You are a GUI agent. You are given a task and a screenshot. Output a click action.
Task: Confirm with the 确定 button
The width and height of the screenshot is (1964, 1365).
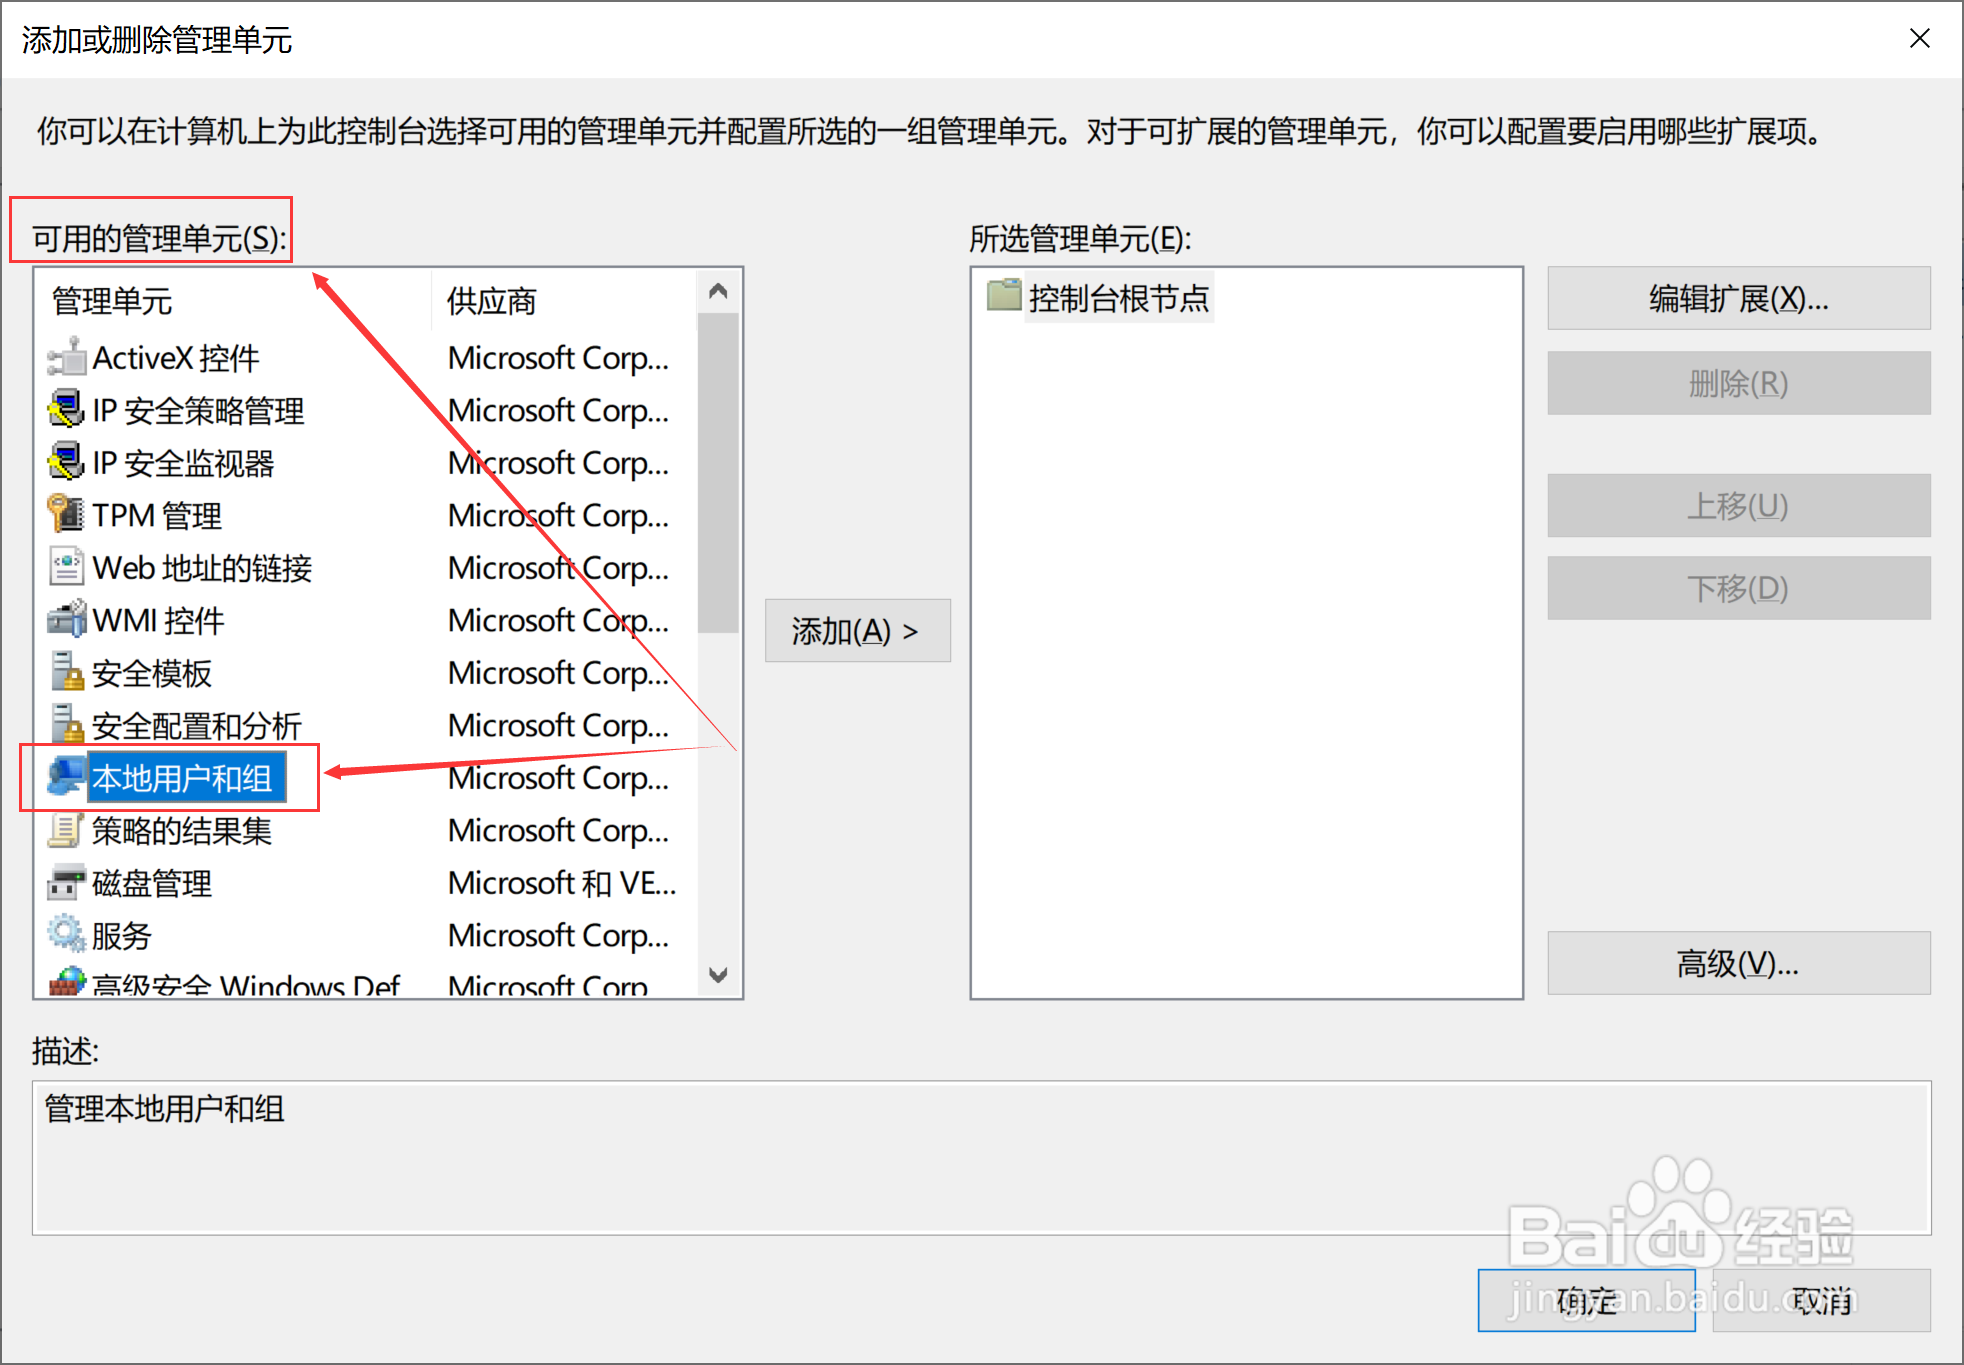click(x=1585, y=1300)
